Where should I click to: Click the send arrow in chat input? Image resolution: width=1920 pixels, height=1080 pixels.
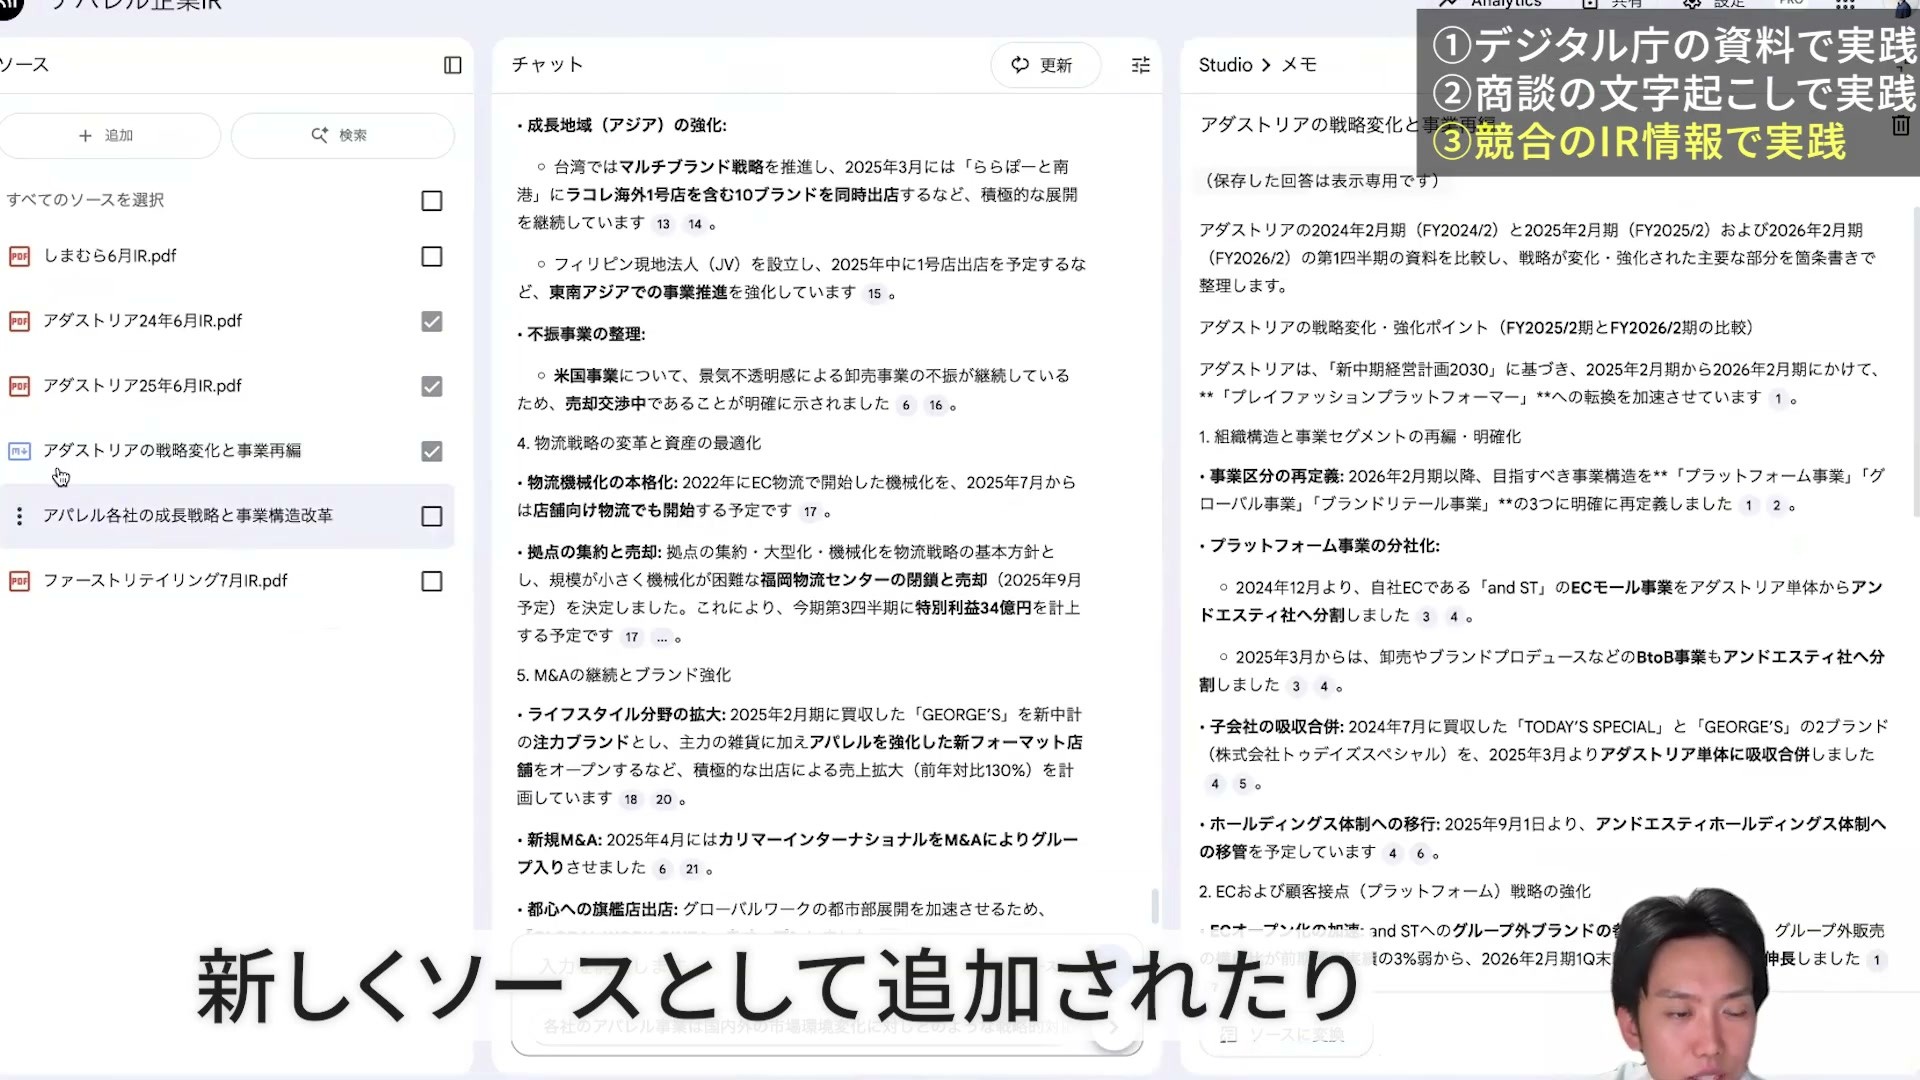click(x=1113, y=1027)
